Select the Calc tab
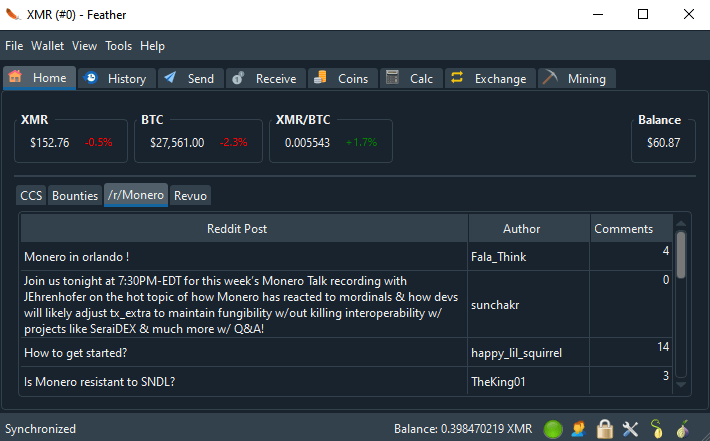This screenshot has width=710, height=441. point(410,78)
